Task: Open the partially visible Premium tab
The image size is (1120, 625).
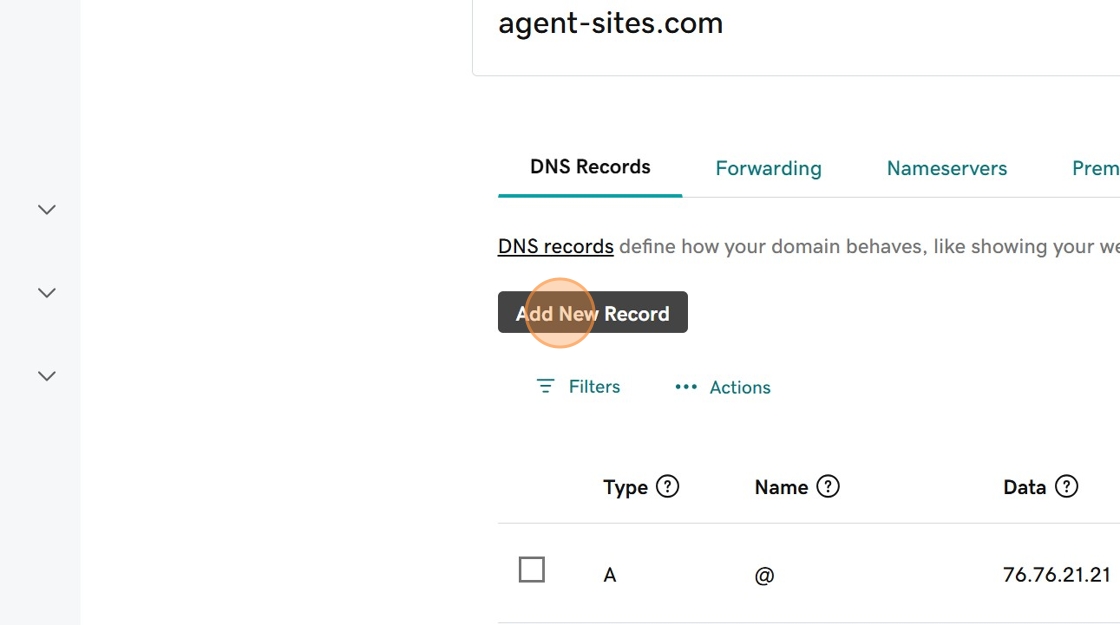Action: 1094,169
